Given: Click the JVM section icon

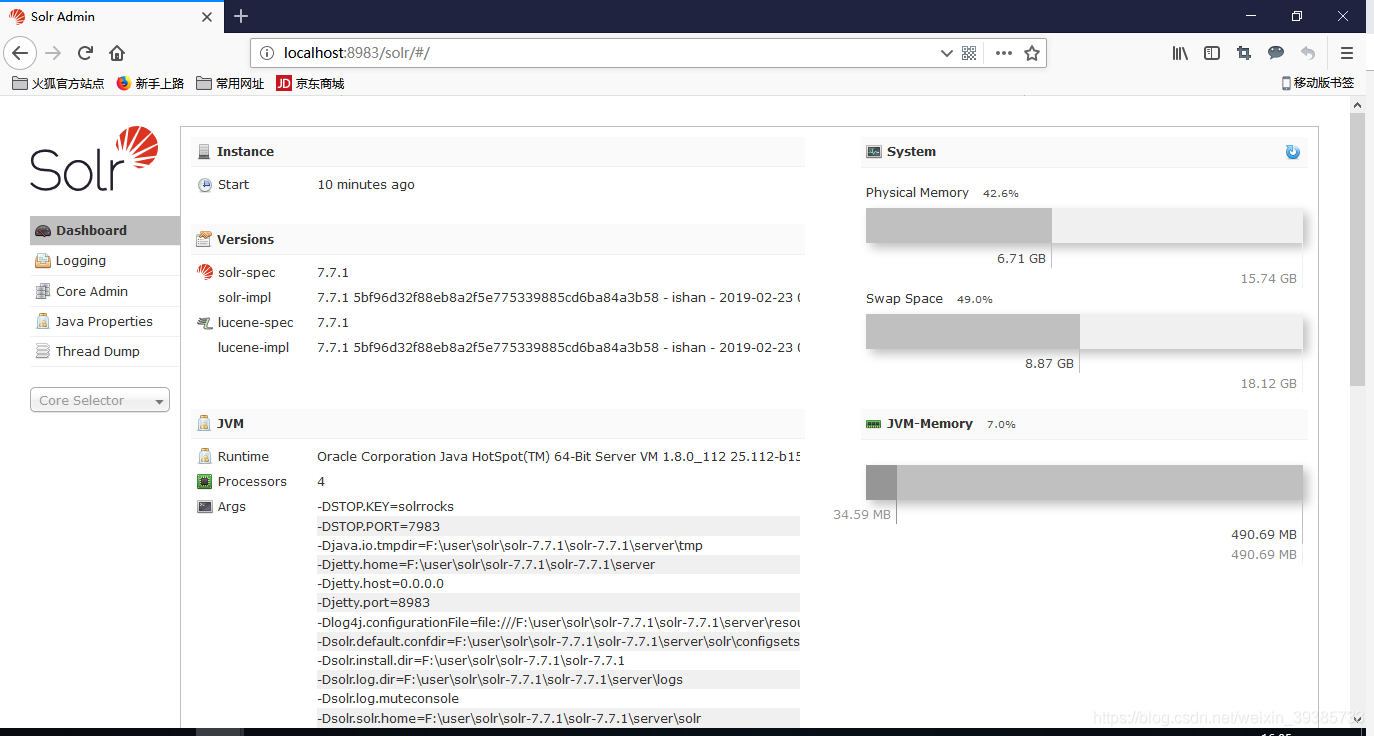Looking at the screenshot, I should (204, 424).
